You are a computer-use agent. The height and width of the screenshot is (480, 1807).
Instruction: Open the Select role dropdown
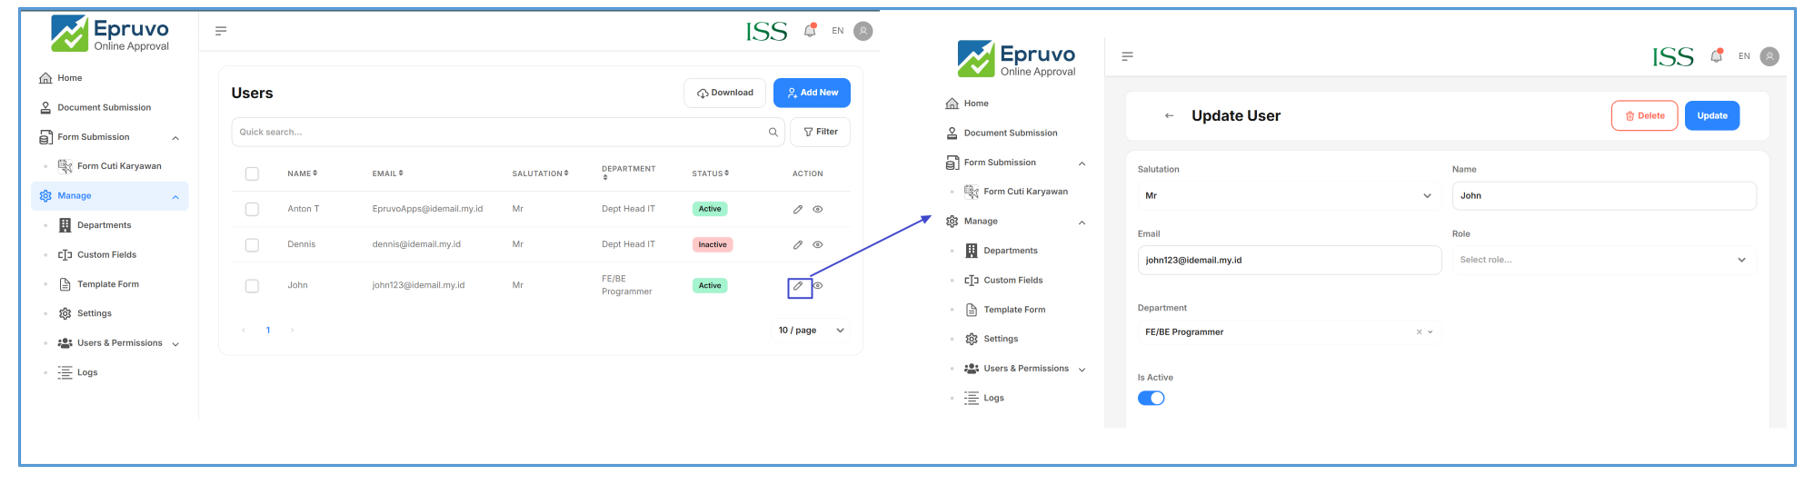coord(1603,260)
